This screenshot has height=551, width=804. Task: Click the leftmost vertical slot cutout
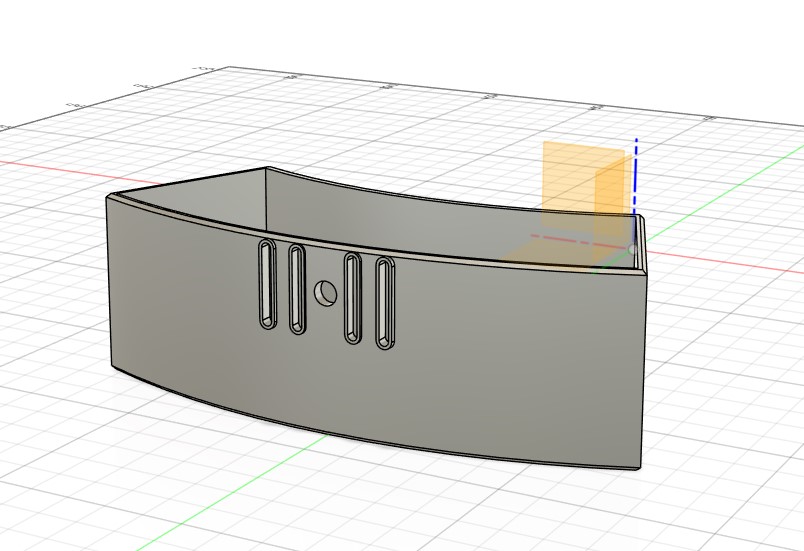pyautogui.click(x=267, y=283)
